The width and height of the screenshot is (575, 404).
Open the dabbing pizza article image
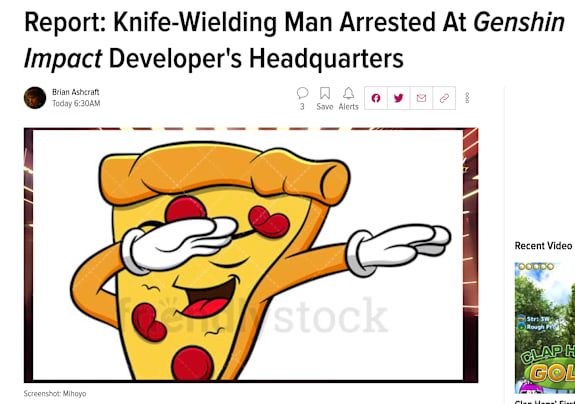[x=251, y=255]
